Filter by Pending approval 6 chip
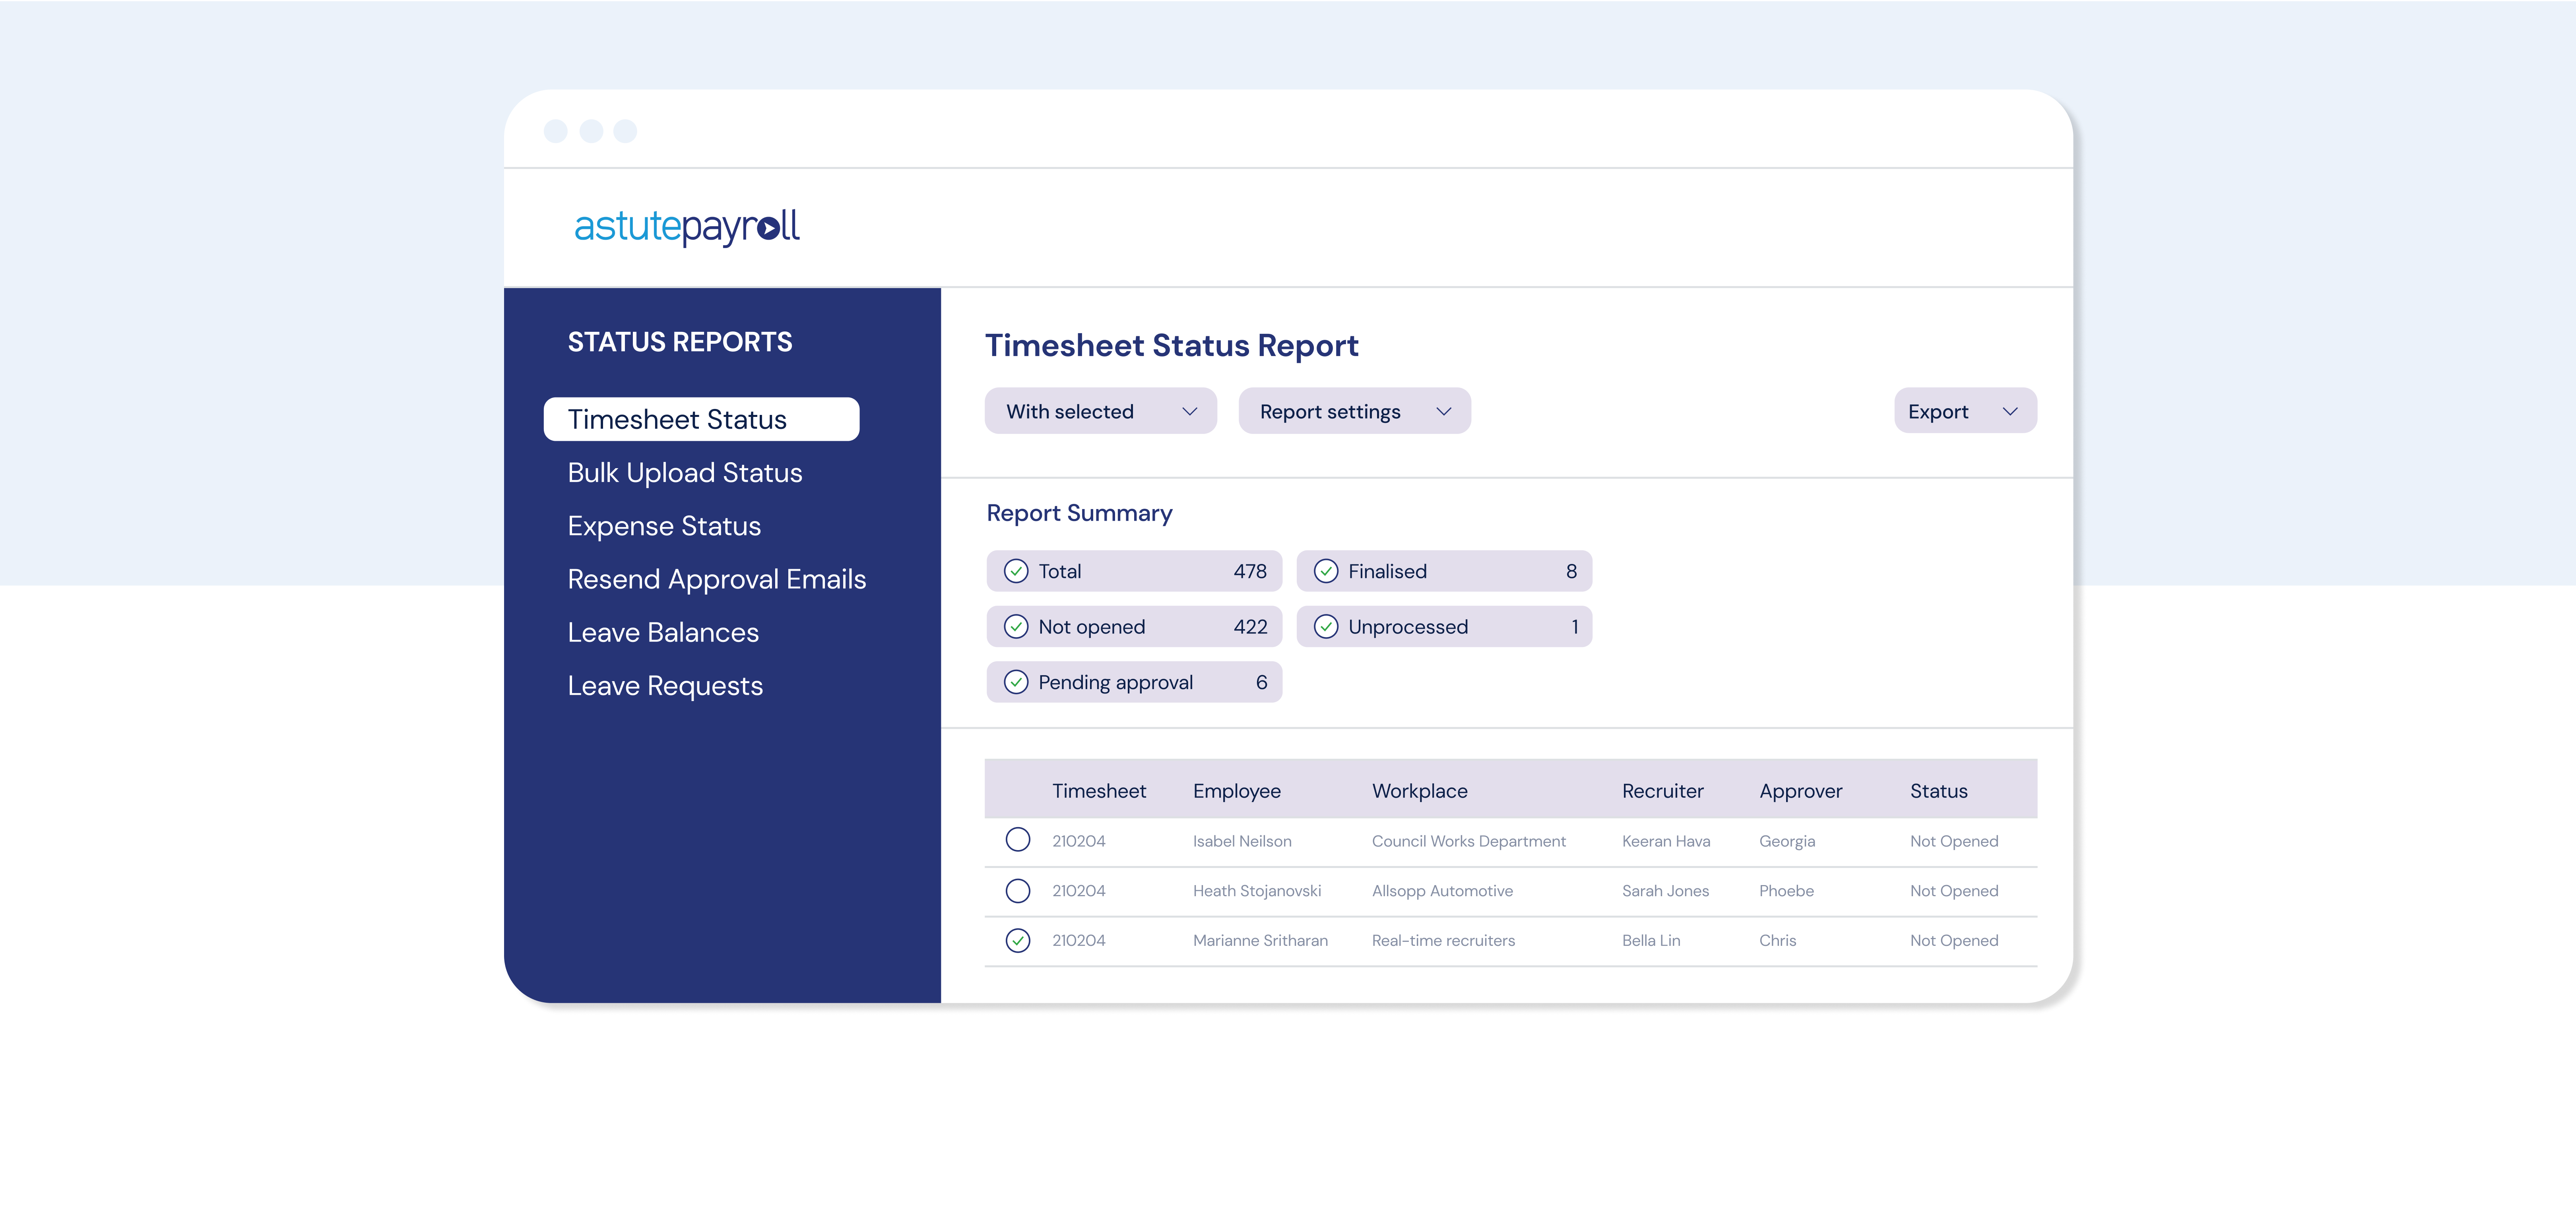The height and width of the screenshot is (1207, 2576). pos(1134,682)
